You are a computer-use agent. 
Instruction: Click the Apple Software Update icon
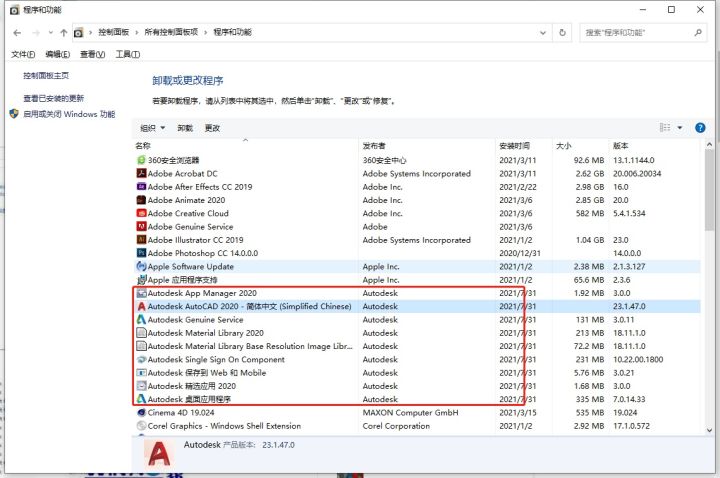pyautogui.click(x=141, y=266)
